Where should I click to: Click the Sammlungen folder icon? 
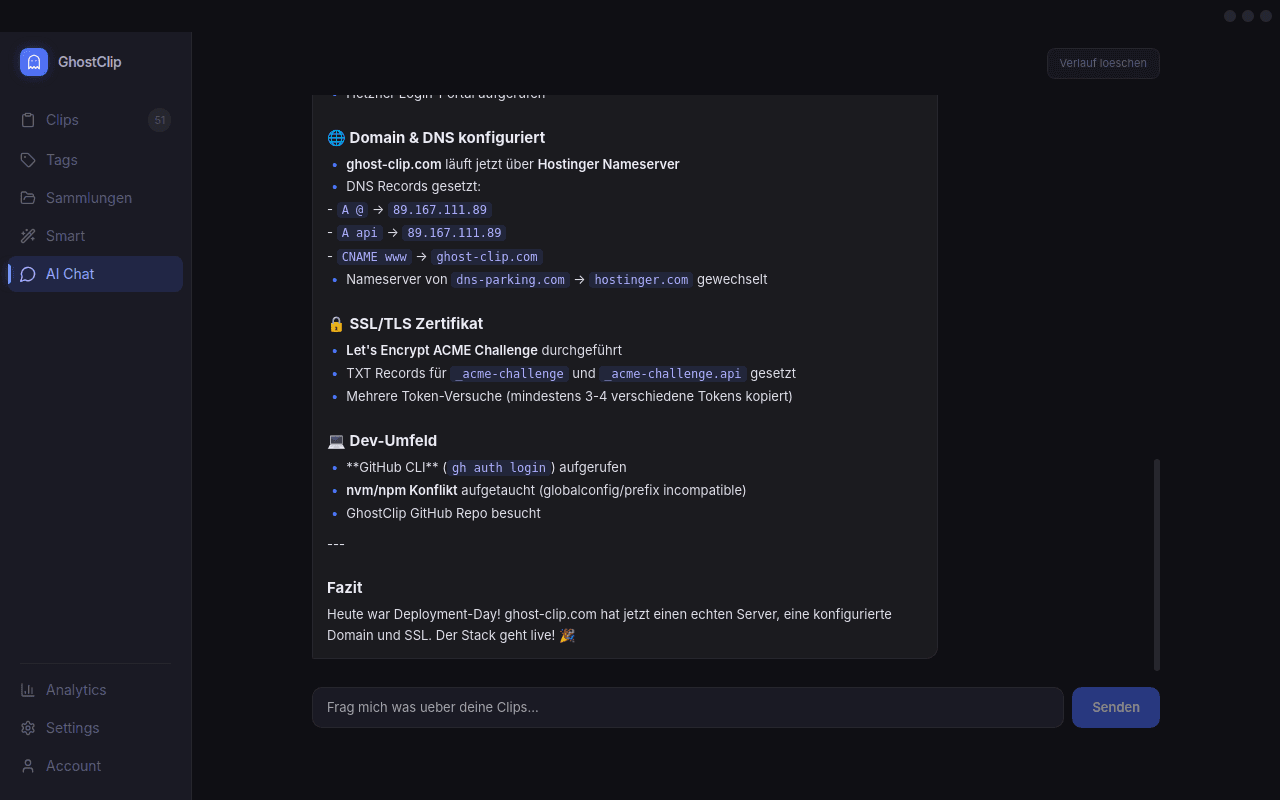[28, 198]
